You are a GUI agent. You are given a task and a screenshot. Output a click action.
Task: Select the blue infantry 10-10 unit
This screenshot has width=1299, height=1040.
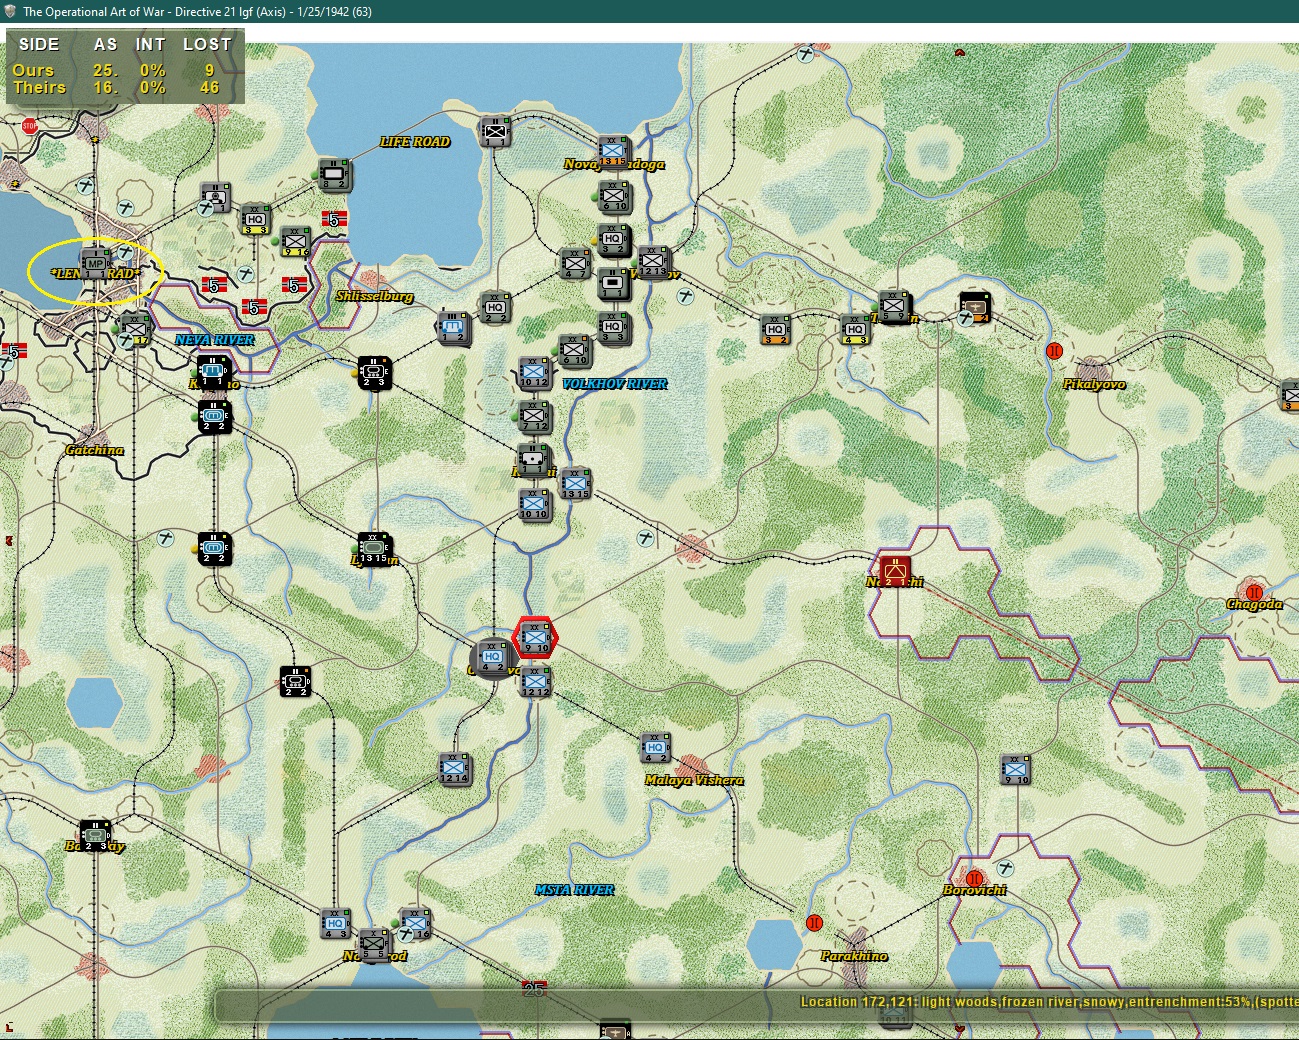coord(534,504)
